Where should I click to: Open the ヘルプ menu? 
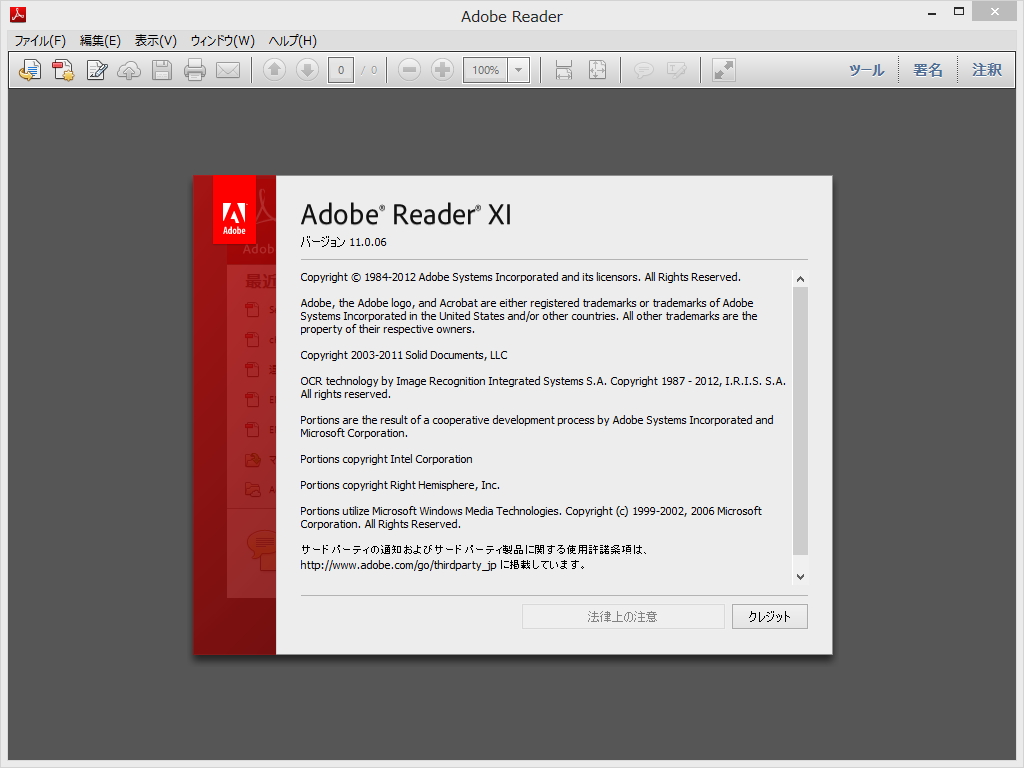pyautogui.click(x=290, y=41)
